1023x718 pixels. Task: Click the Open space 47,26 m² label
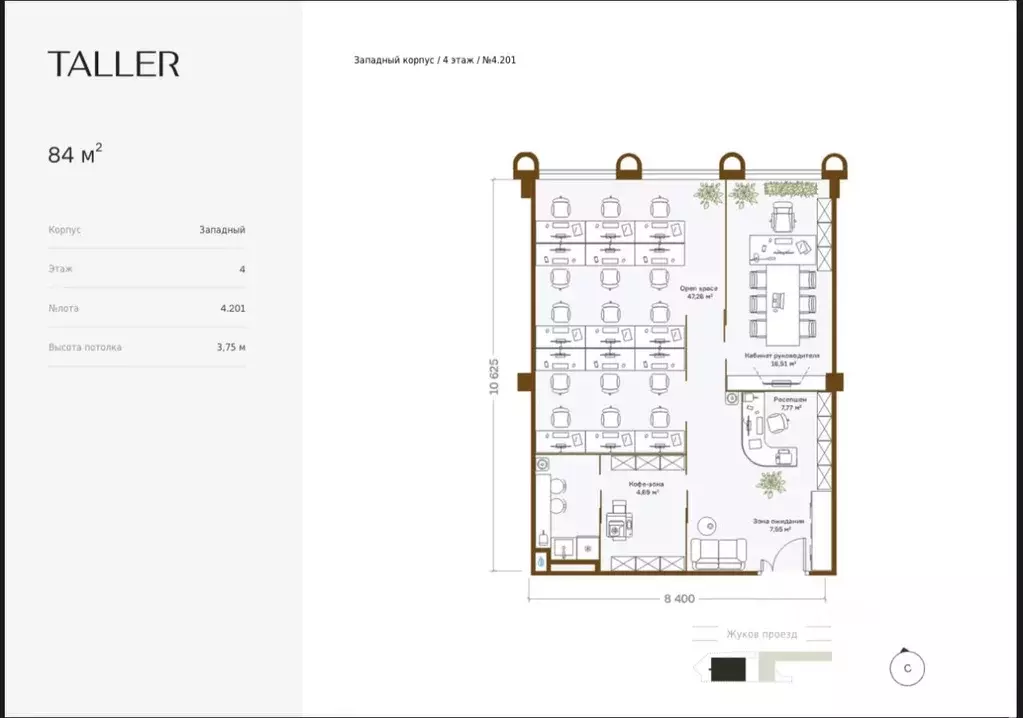tap(700, 292)
